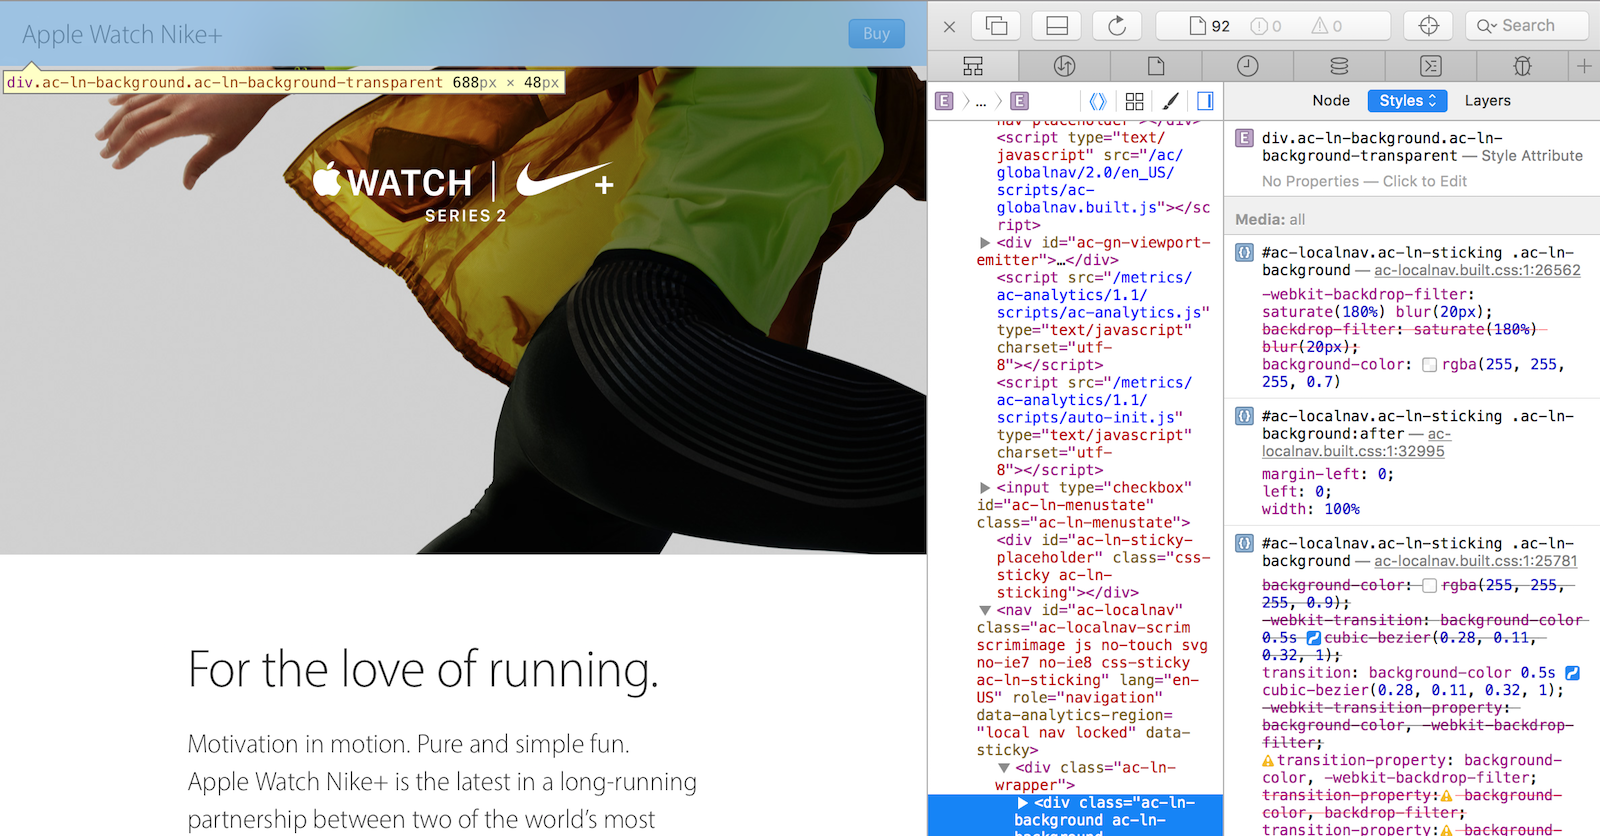
Task: Close the Web Inspector panel
Action: [x=949, y=27]
